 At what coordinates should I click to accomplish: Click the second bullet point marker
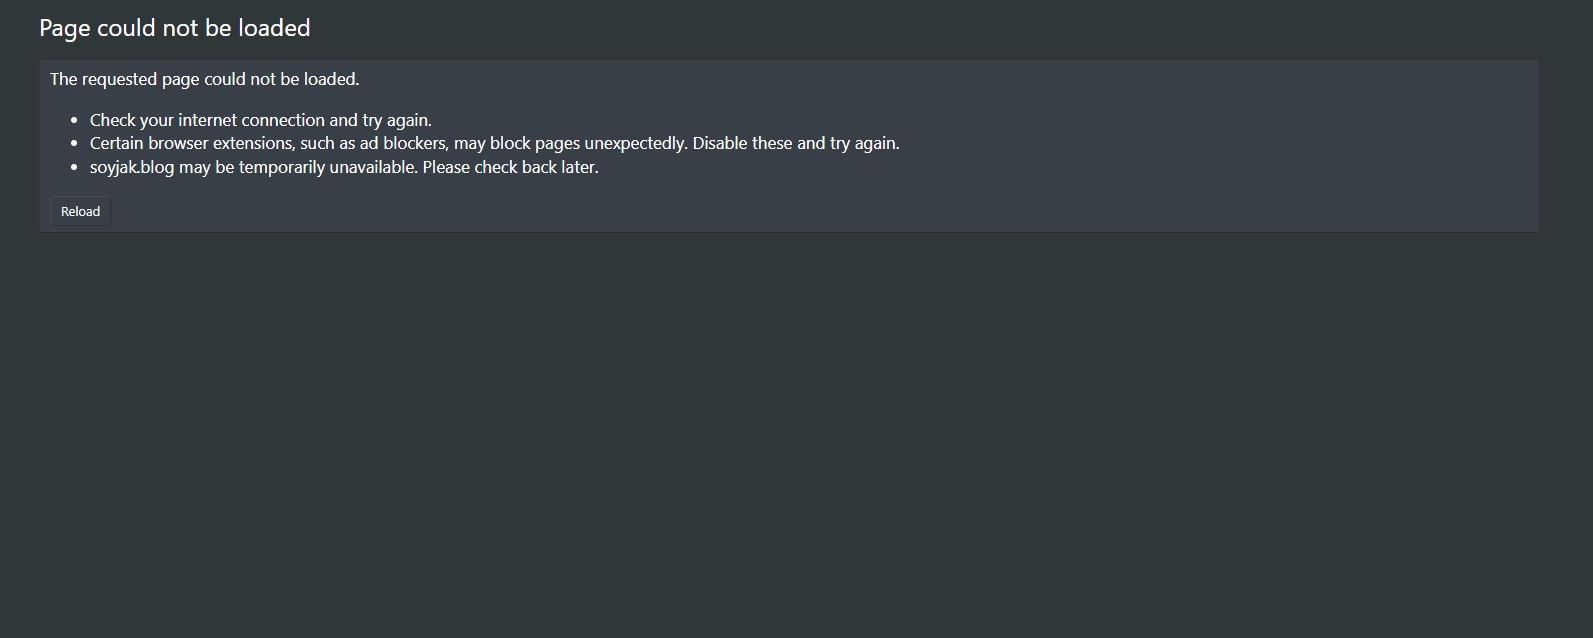click(x=74, y=144)
